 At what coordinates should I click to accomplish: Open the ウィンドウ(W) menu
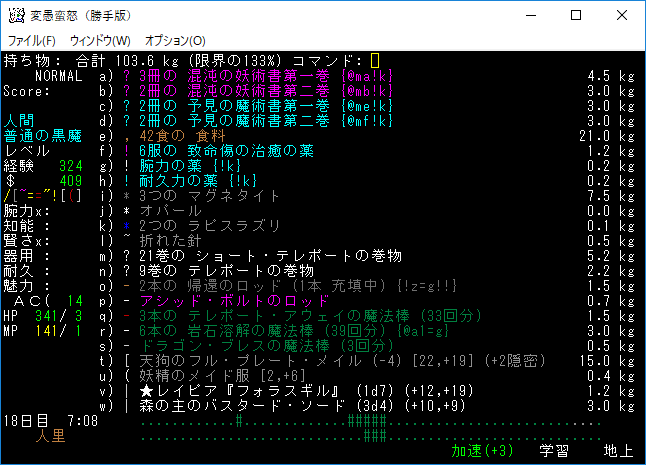[100, 41]
